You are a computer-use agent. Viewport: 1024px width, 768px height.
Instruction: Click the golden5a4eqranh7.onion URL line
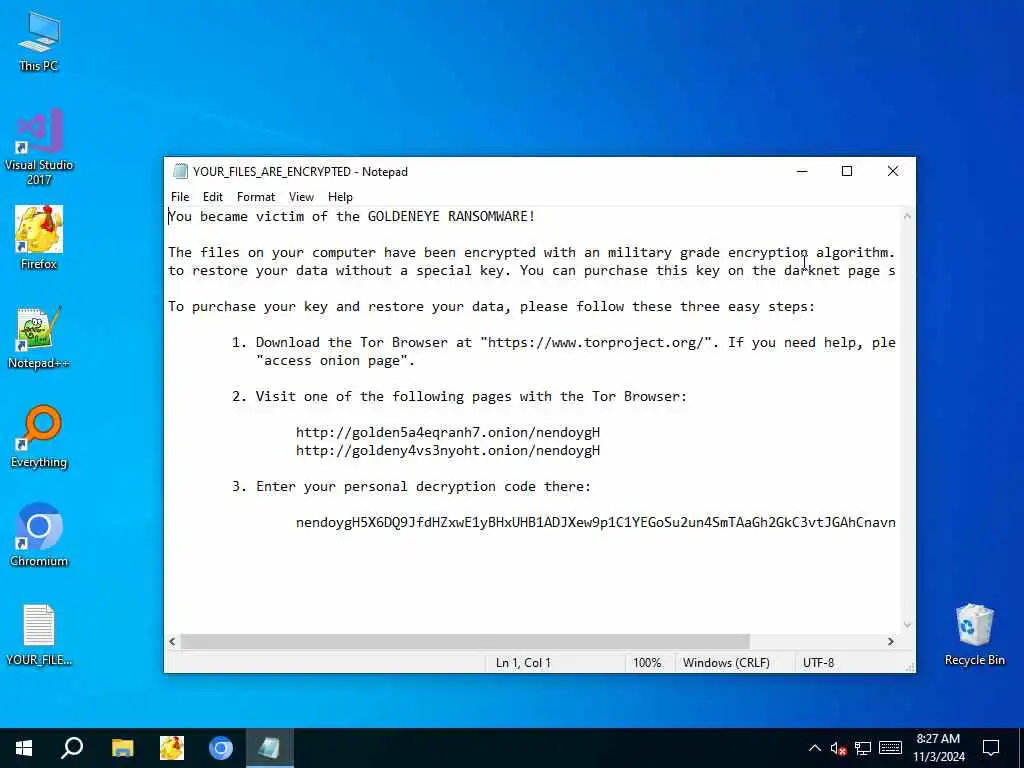point(447,432)
